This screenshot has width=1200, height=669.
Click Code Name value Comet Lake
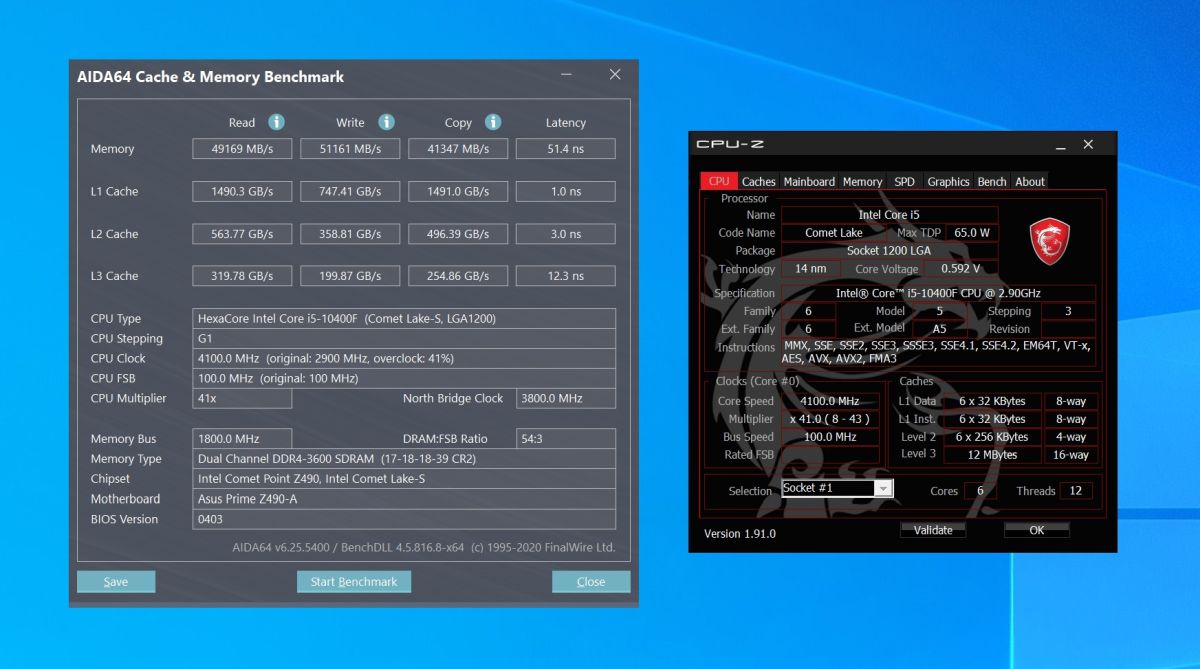(x=833, y=233)
